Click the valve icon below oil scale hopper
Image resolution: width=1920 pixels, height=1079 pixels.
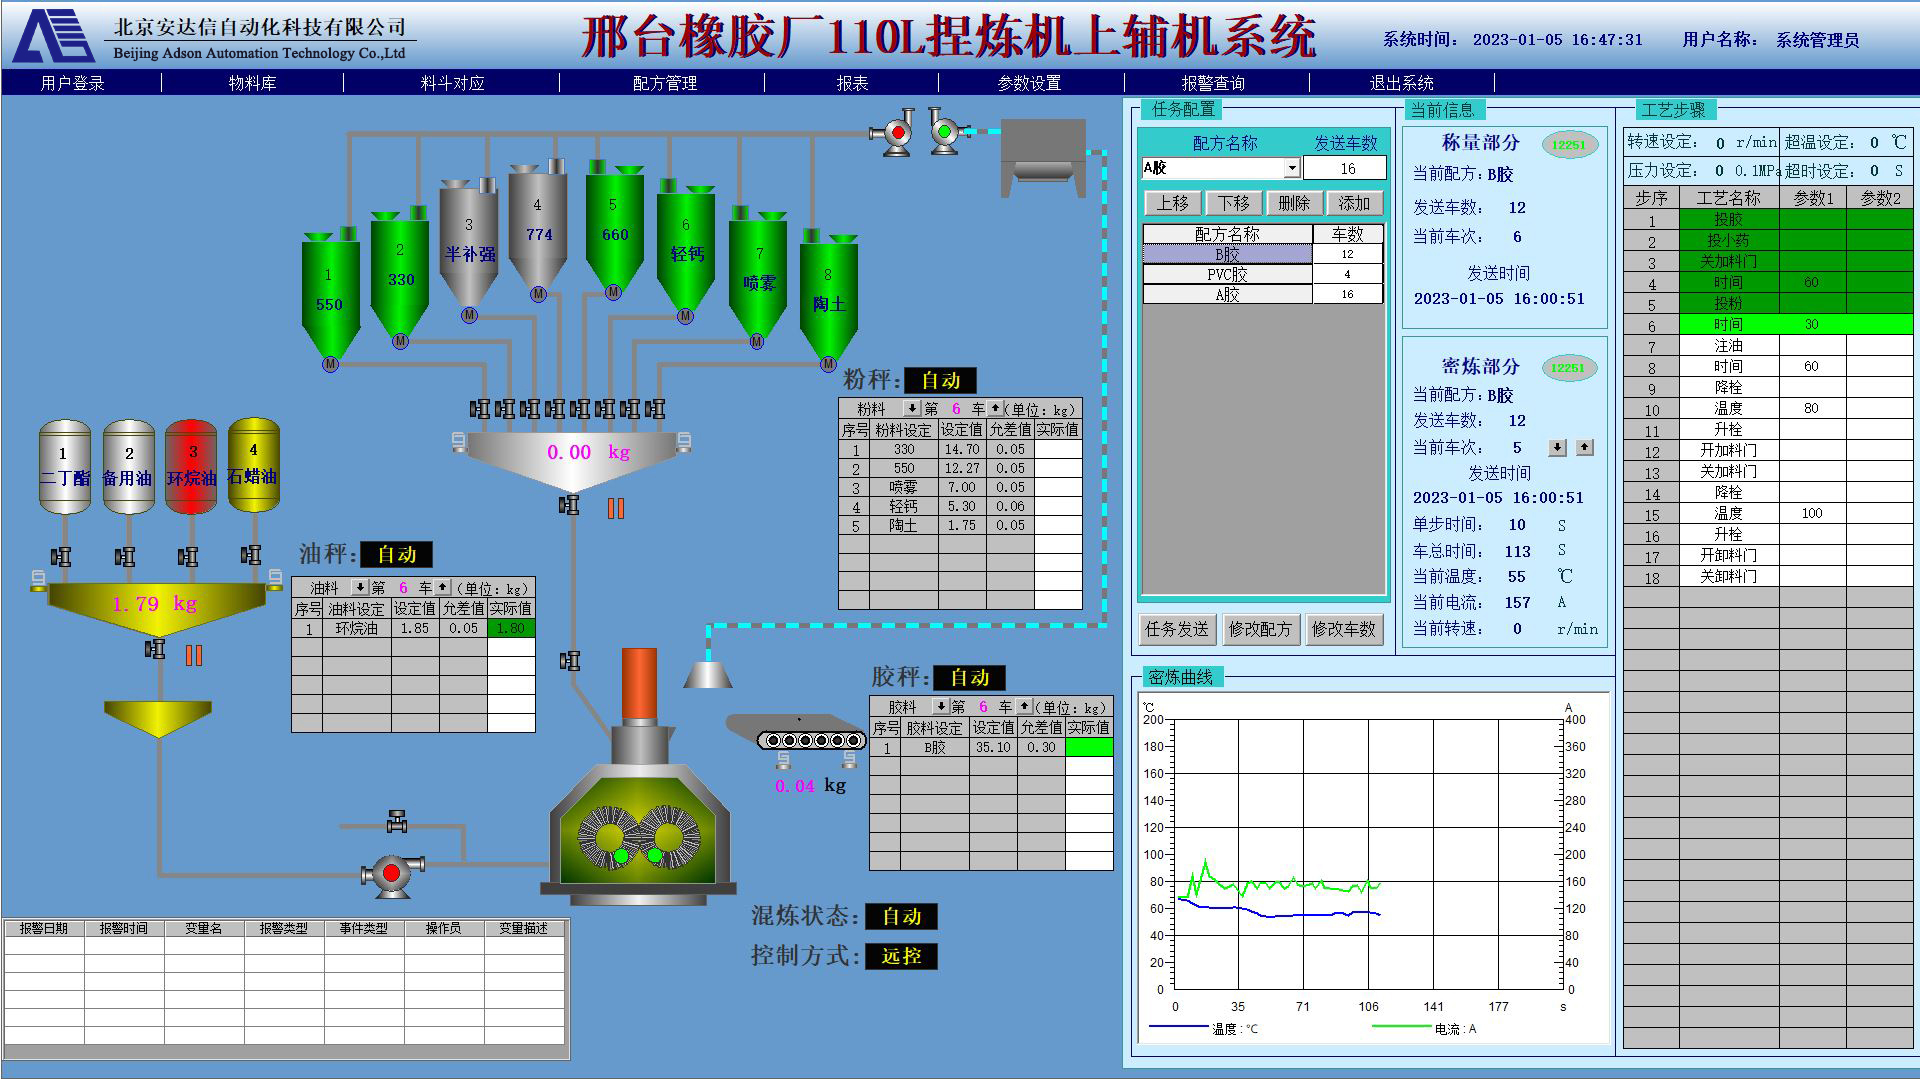(x=155, y=650)
